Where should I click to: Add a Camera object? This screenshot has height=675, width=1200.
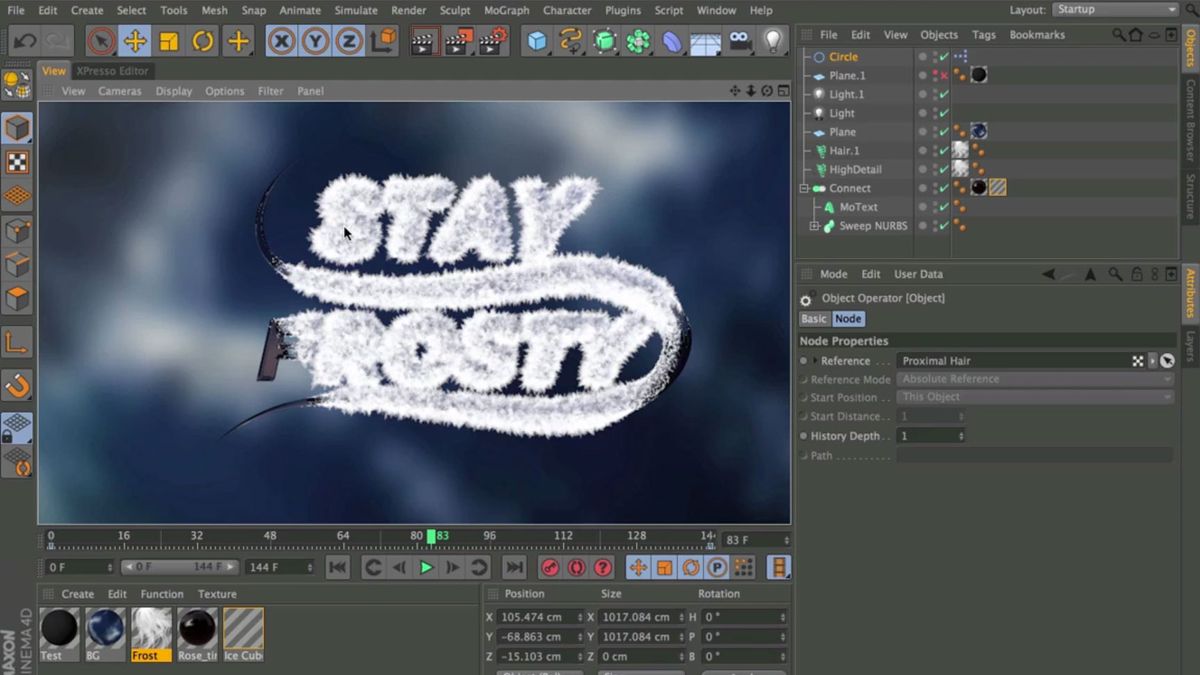[739, 41]
